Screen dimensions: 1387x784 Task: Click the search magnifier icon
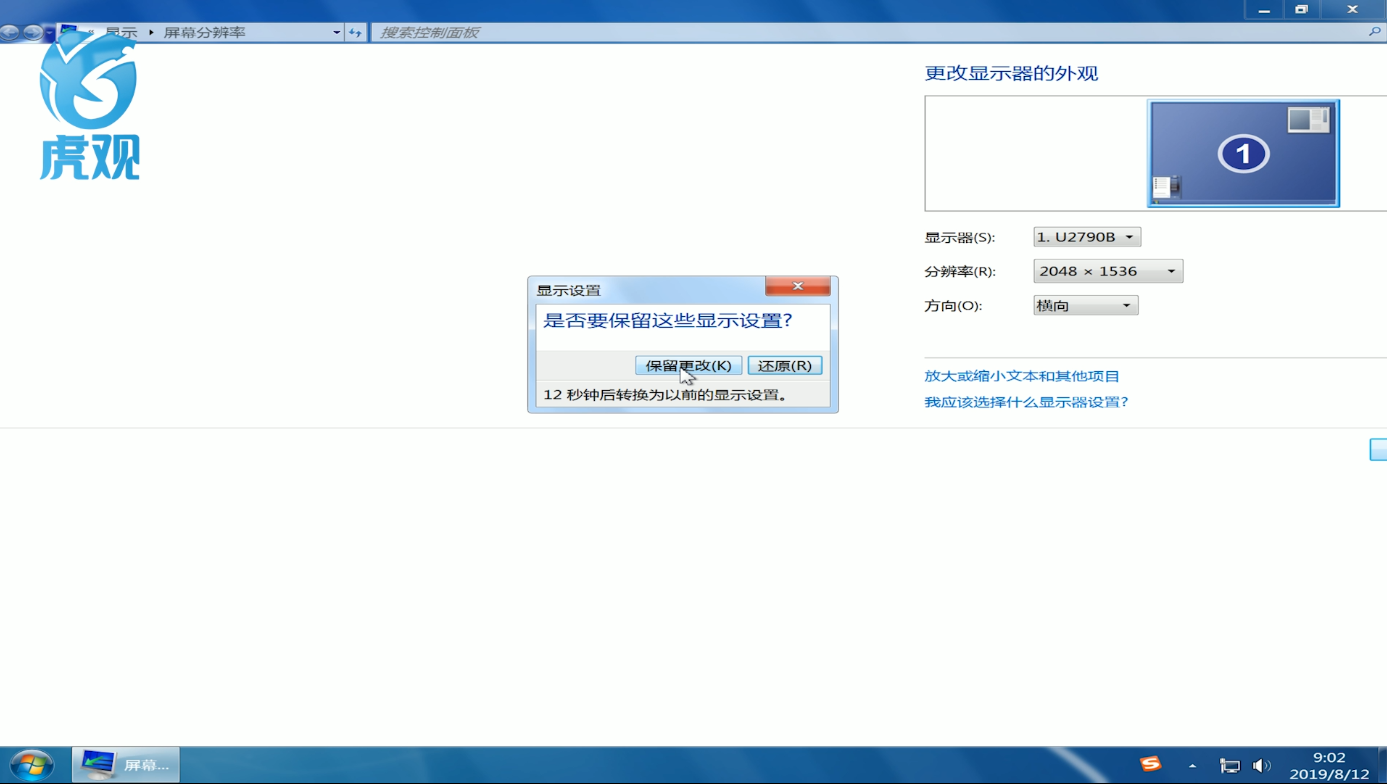pyautogui.click(x=1374, y=32)
